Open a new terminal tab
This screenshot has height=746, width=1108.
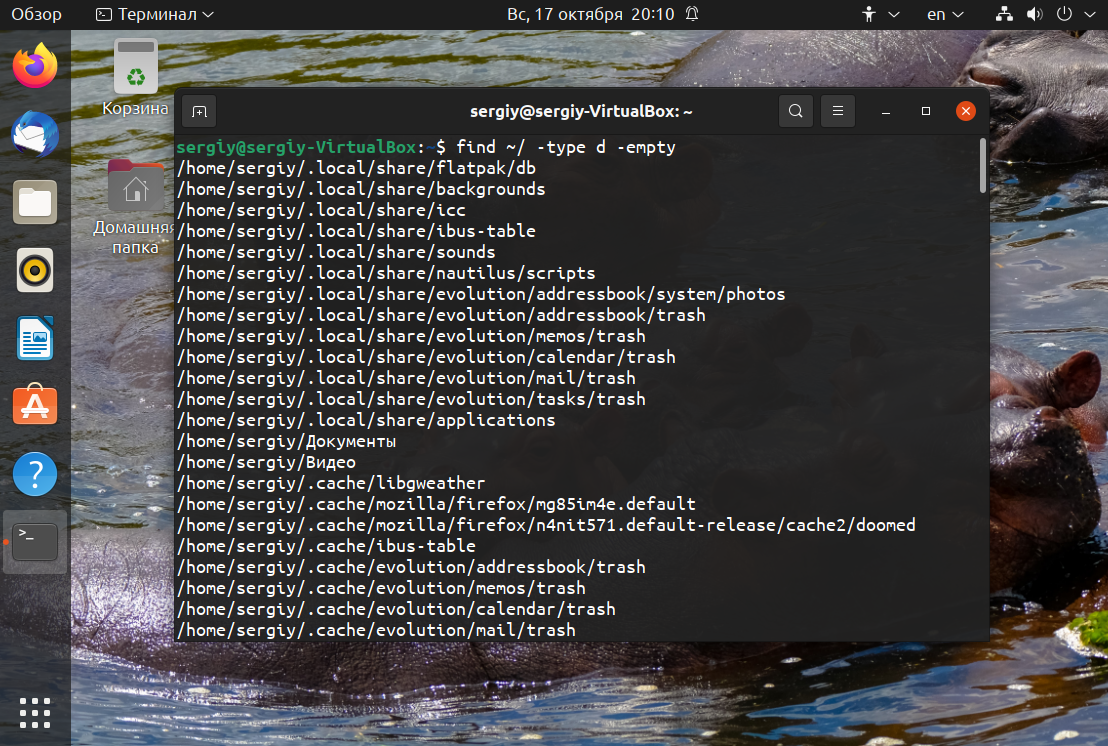(199, 112)
